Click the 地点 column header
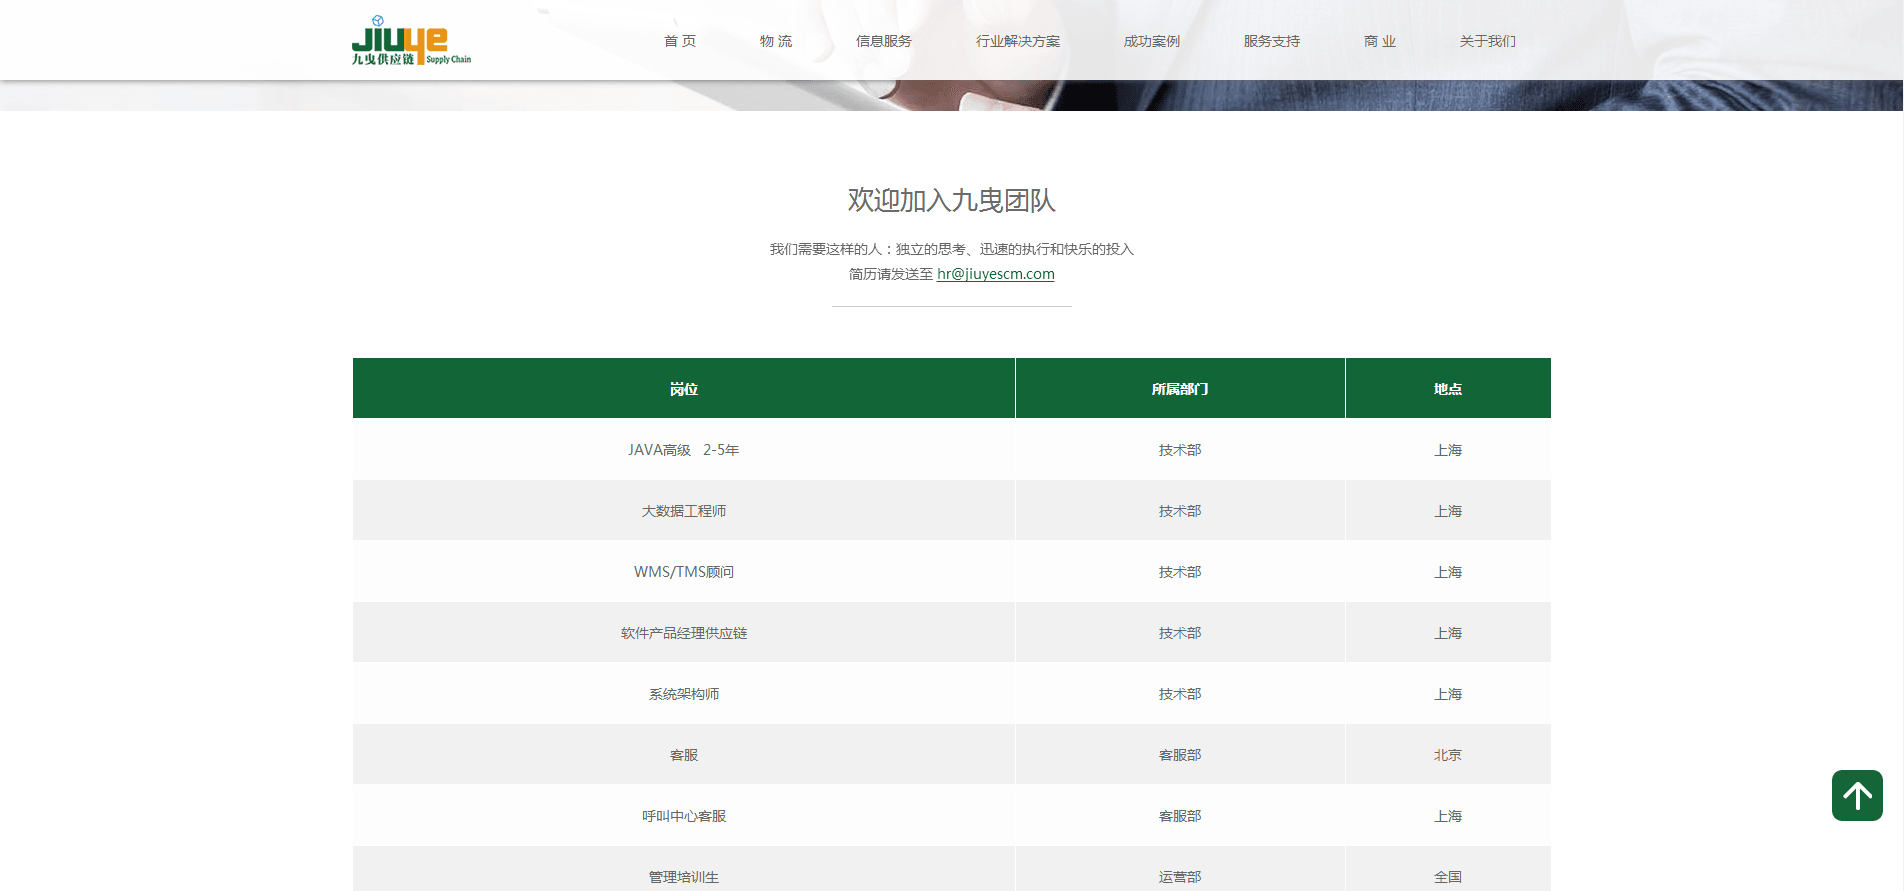 1448,389
